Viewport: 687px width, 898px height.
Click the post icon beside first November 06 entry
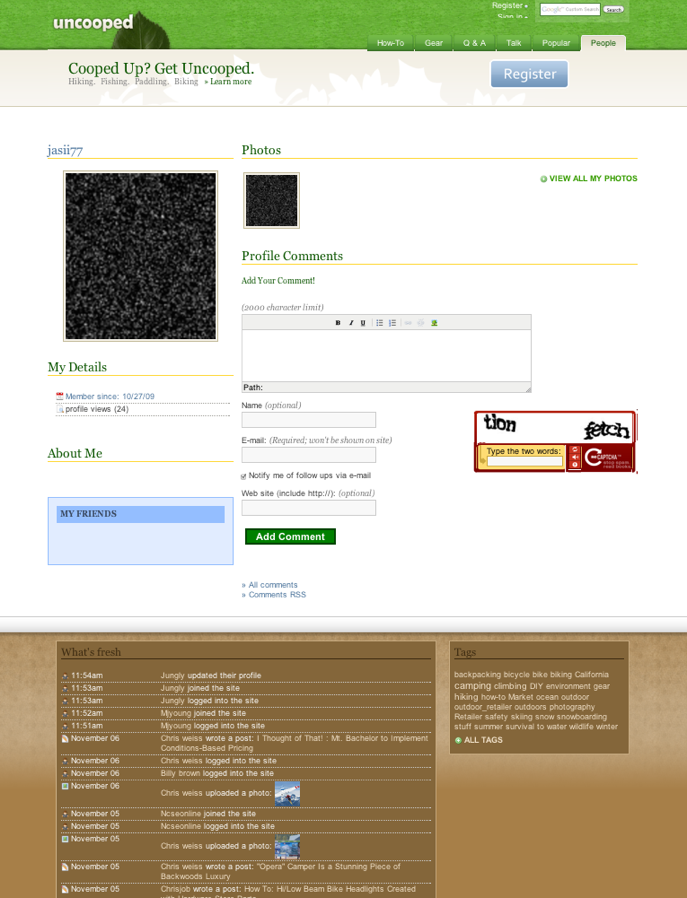tap(65, 739)
